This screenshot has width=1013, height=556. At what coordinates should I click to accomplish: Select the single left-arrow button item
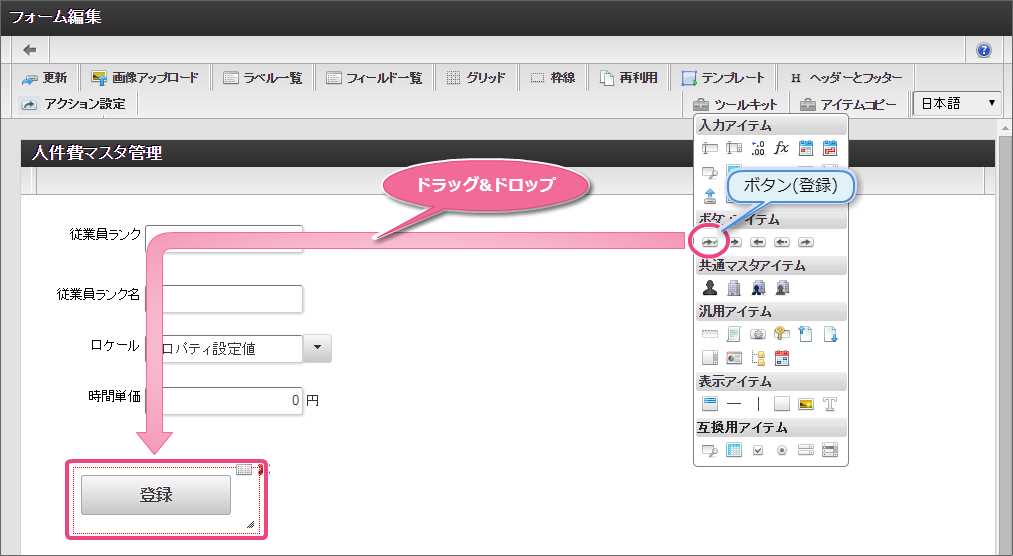[x=758, y=242]
